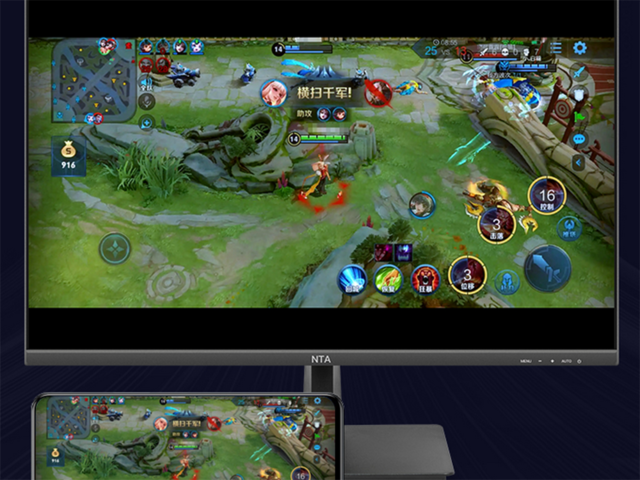Screen dimensions: 640x480
Task: Tap the green flag gather signal
Action: pyautogui.click(x=579, y=117)
